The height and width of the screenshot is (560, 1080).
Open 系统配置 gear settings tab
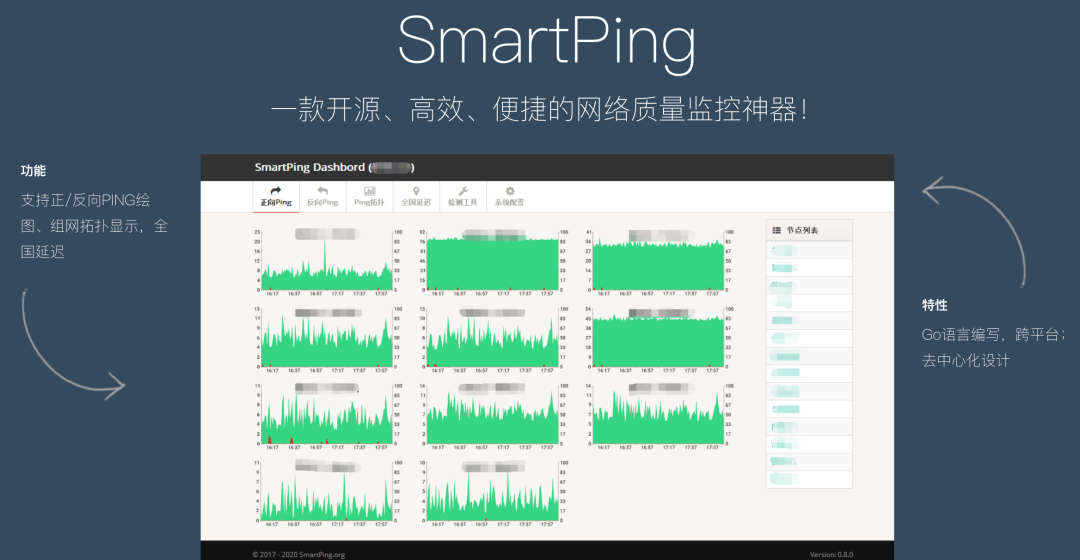click(x=510, y=196)
